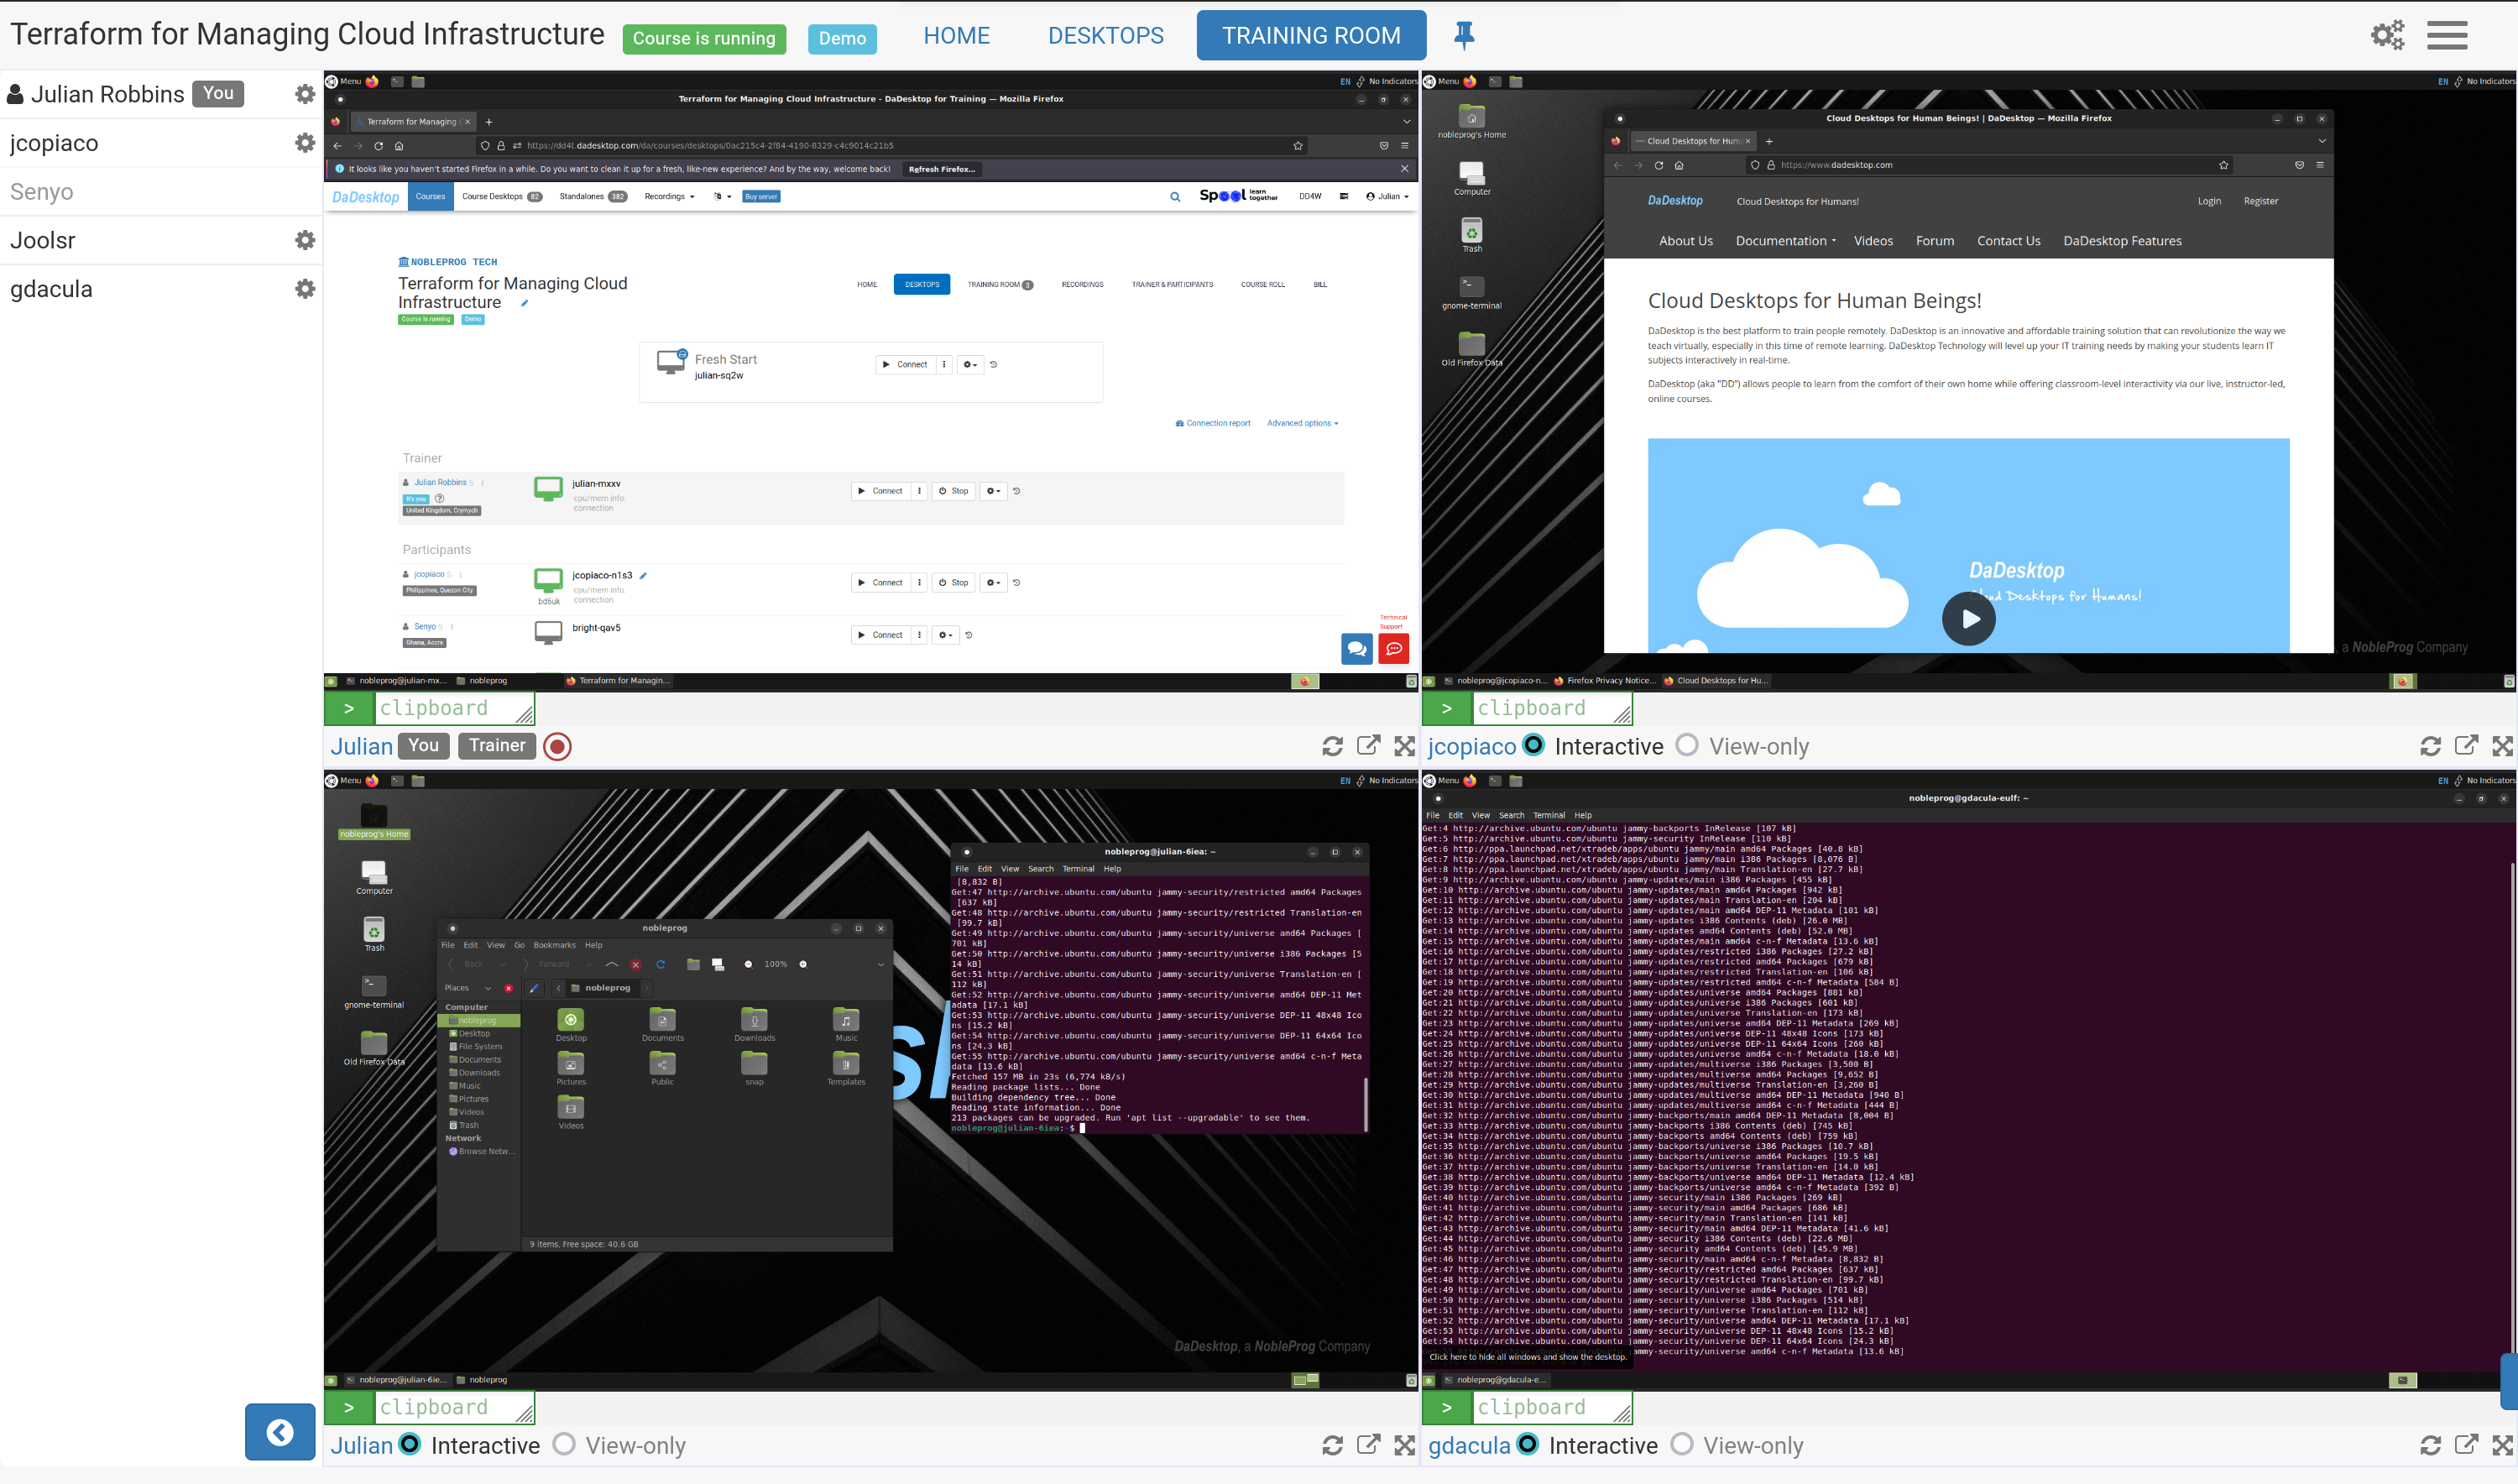
Task: Open the Connection report link
Action: pos(1213,424)
